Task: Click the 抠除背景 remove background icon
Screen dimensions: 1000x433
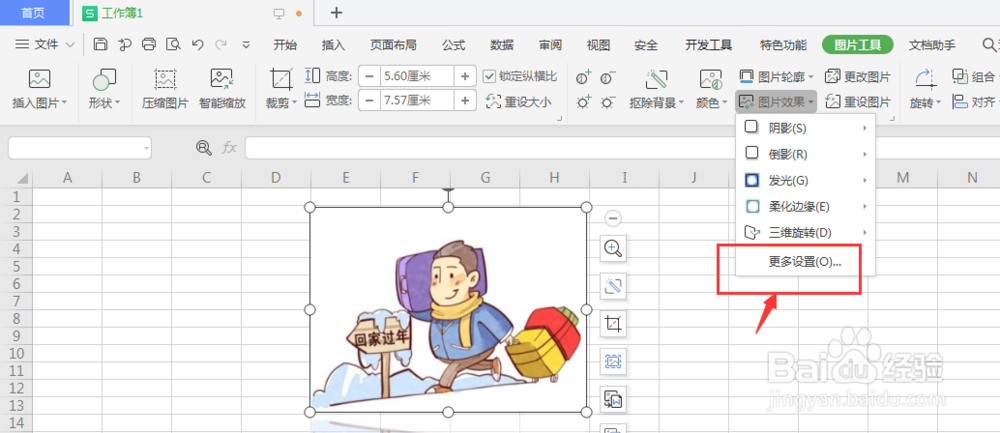Action: pos(656,80)
